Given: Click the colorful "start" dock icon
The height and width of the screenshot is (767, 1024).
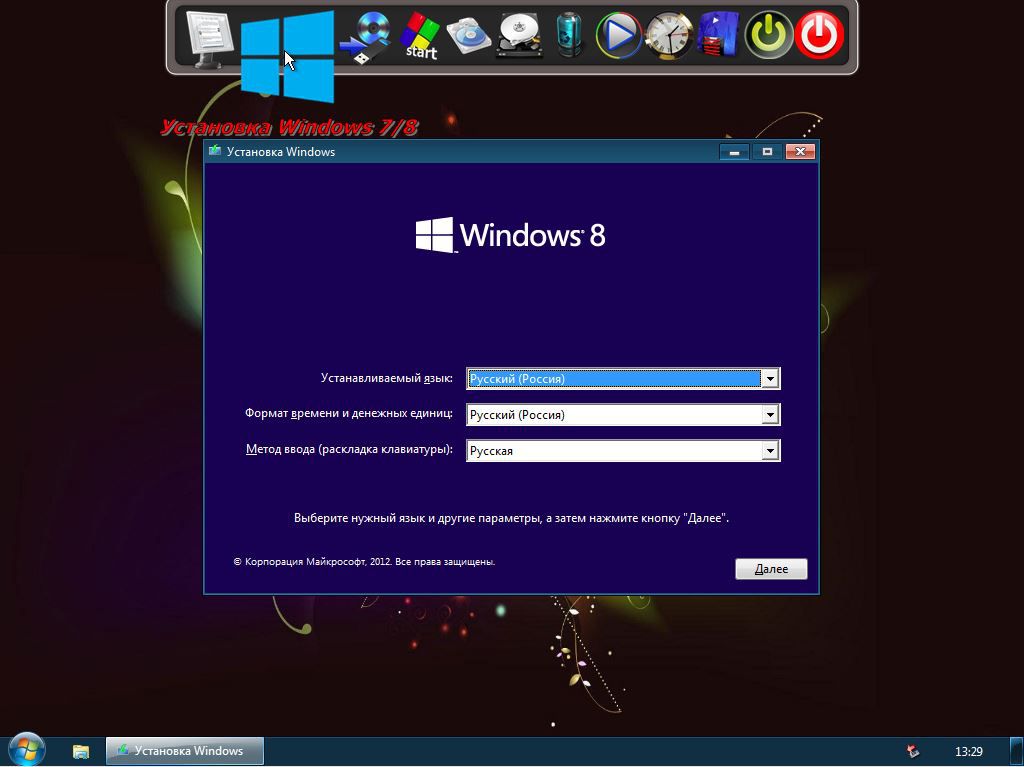Looking at the screenshot, I should 419,36.
